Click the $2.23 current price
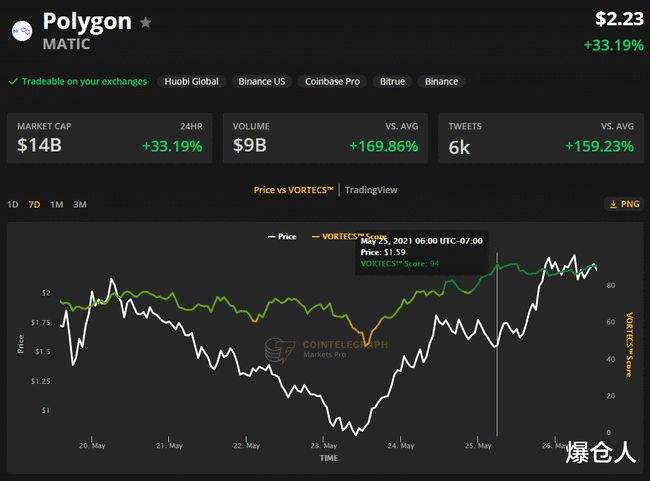The height and width of the screenshot is (481, 650). (620, 19)
